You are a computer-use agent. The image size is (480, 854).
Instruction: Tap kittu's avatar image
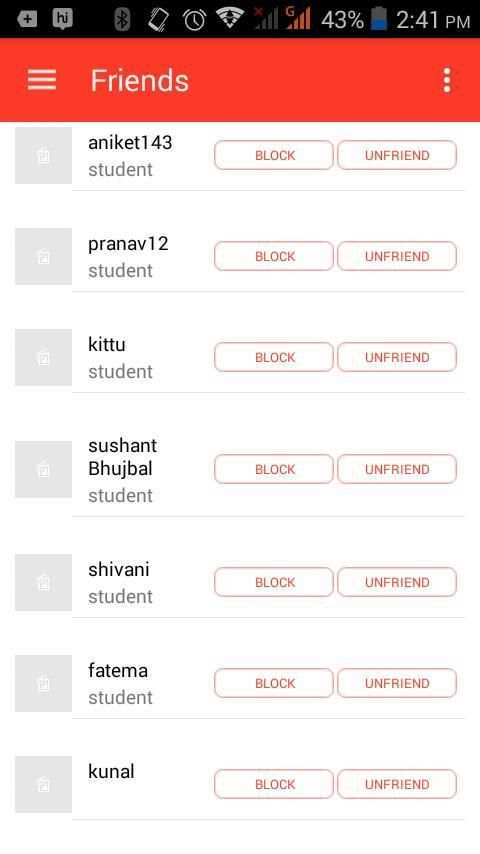click(x=43, y=357)
